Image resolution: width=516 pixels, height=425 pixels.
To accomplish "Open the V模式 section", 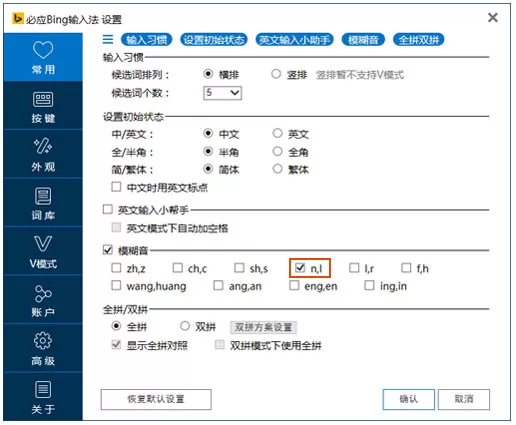I will coord(43,252).
